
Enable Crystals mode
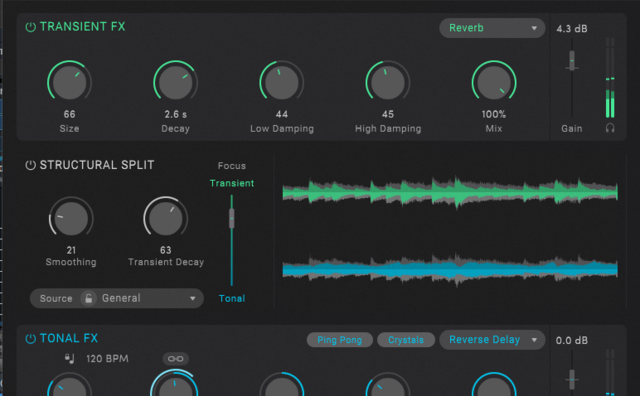(406, 340)
